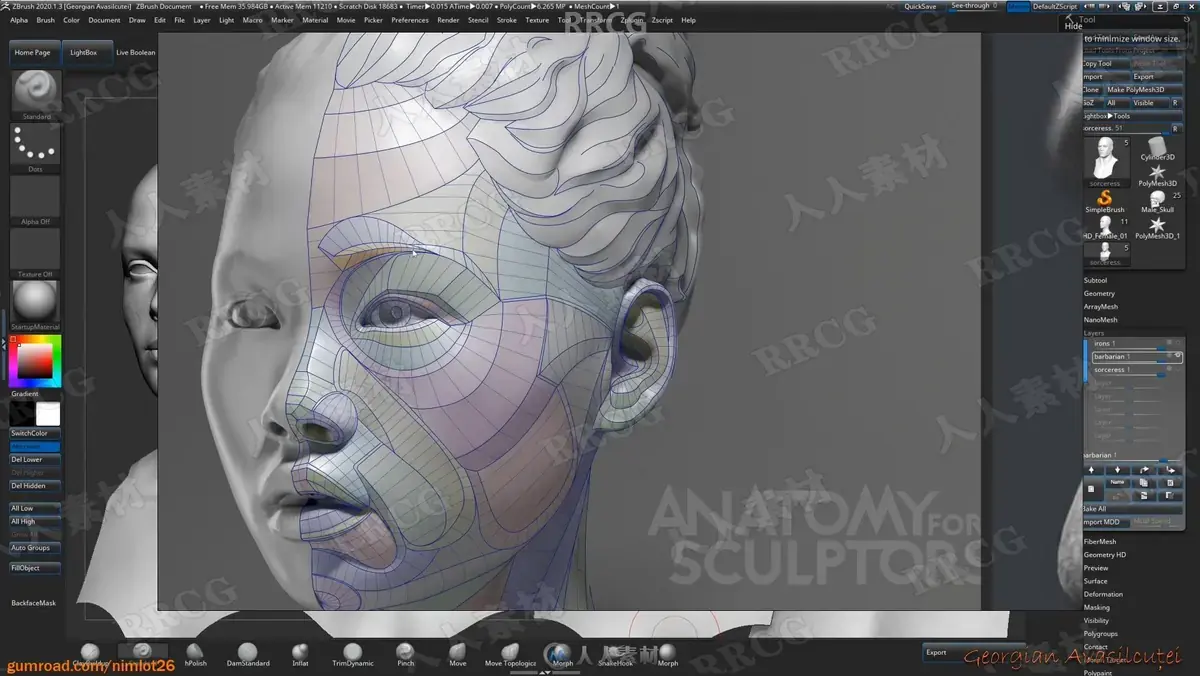Open the Preferences menu
This screenshot has width=1200, height=676.
pos(410,20)
